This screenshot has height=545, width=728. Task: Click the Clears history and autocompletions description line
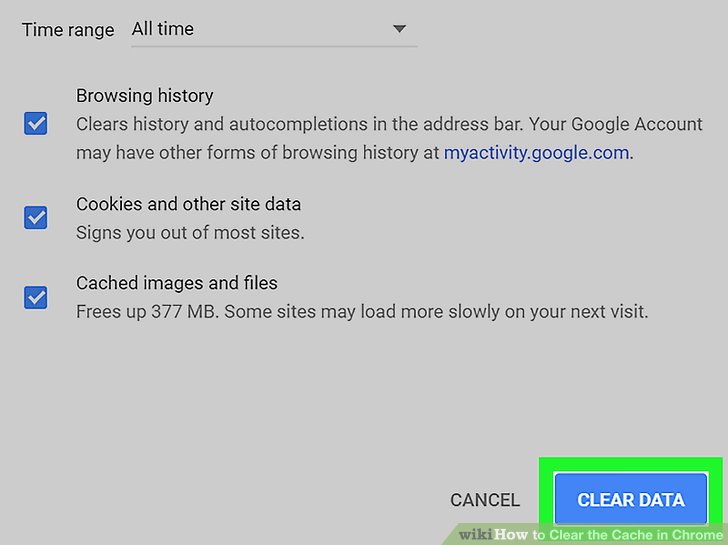pos(389,124)
